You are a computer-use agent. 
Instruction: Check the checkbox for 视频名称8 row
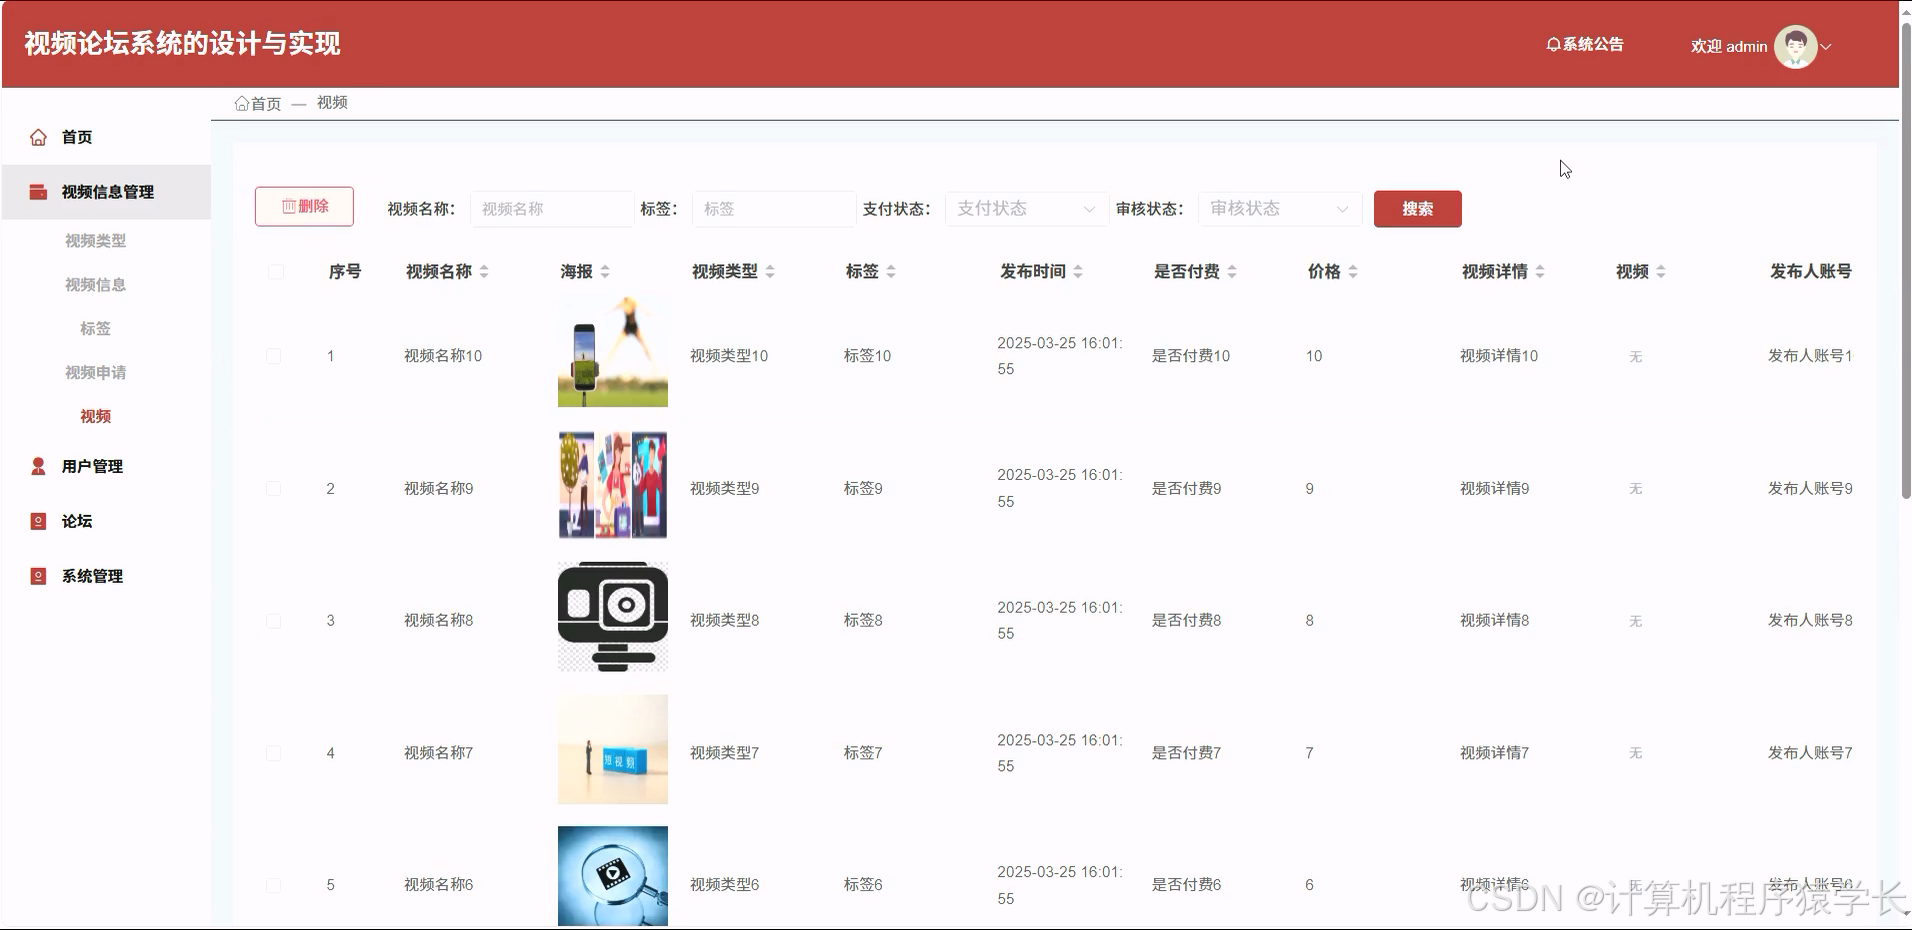click(274, 620)
